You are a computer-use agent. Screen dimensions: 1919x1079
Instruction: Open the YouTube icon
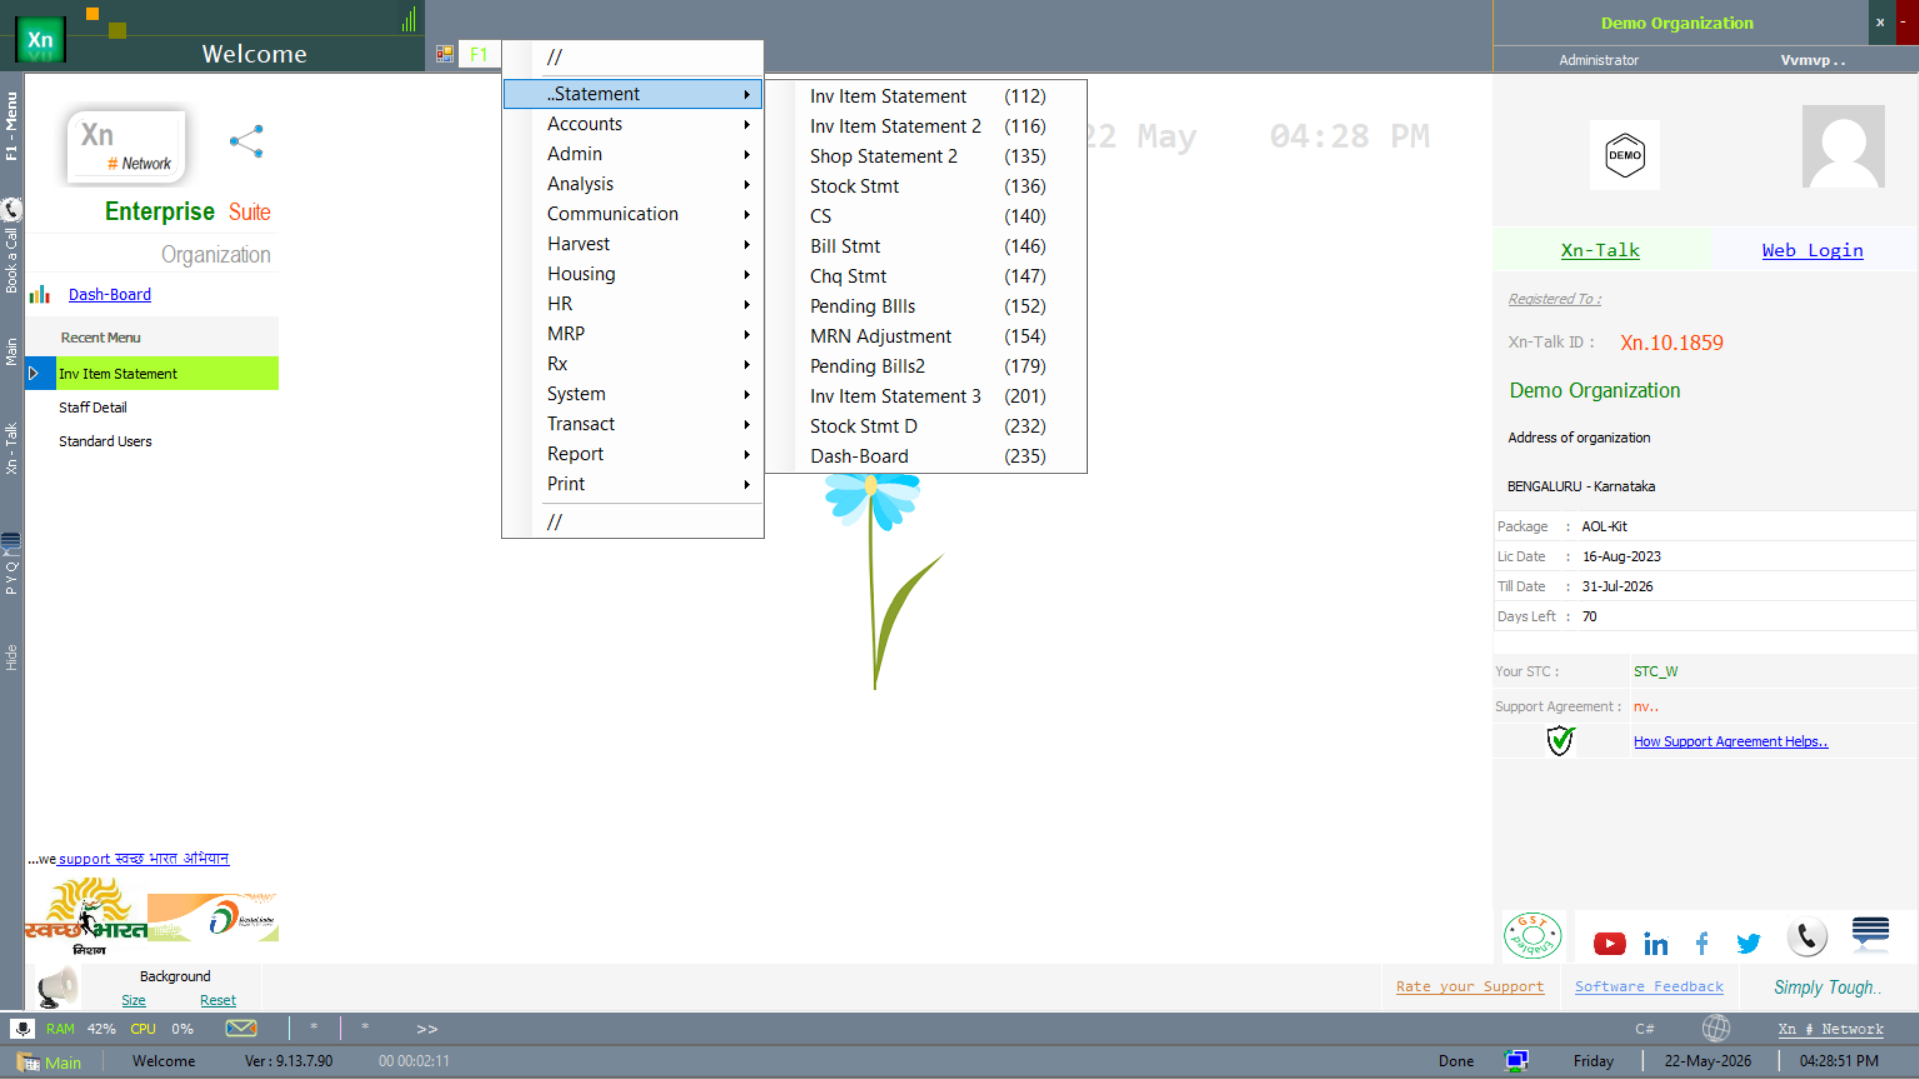1609,943
